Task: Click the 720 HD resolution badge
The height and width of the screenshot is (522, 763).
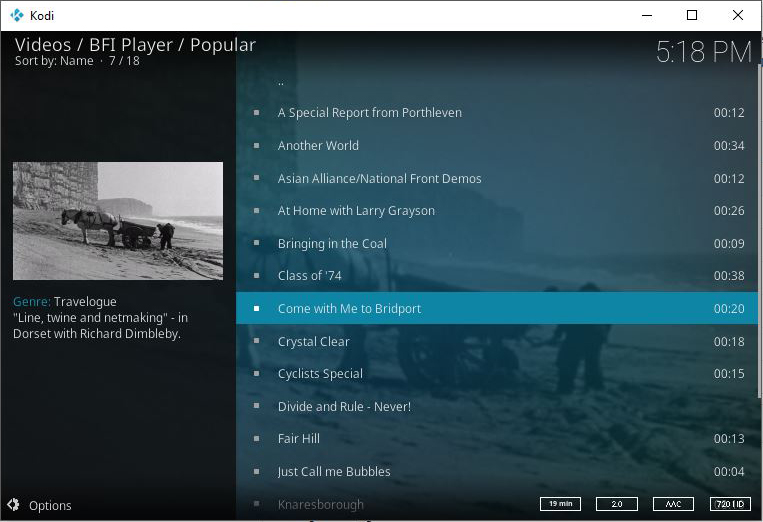Action: click(x=730, y=504)
